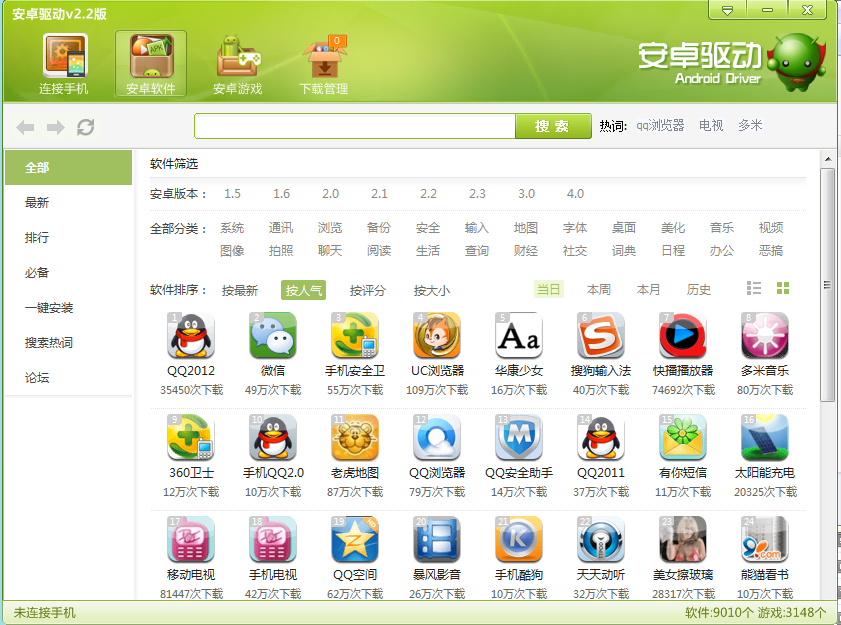Viewport: 841px width, 625px height.
Task: Filter by Android version 4.0
Action: coord(576,194)
